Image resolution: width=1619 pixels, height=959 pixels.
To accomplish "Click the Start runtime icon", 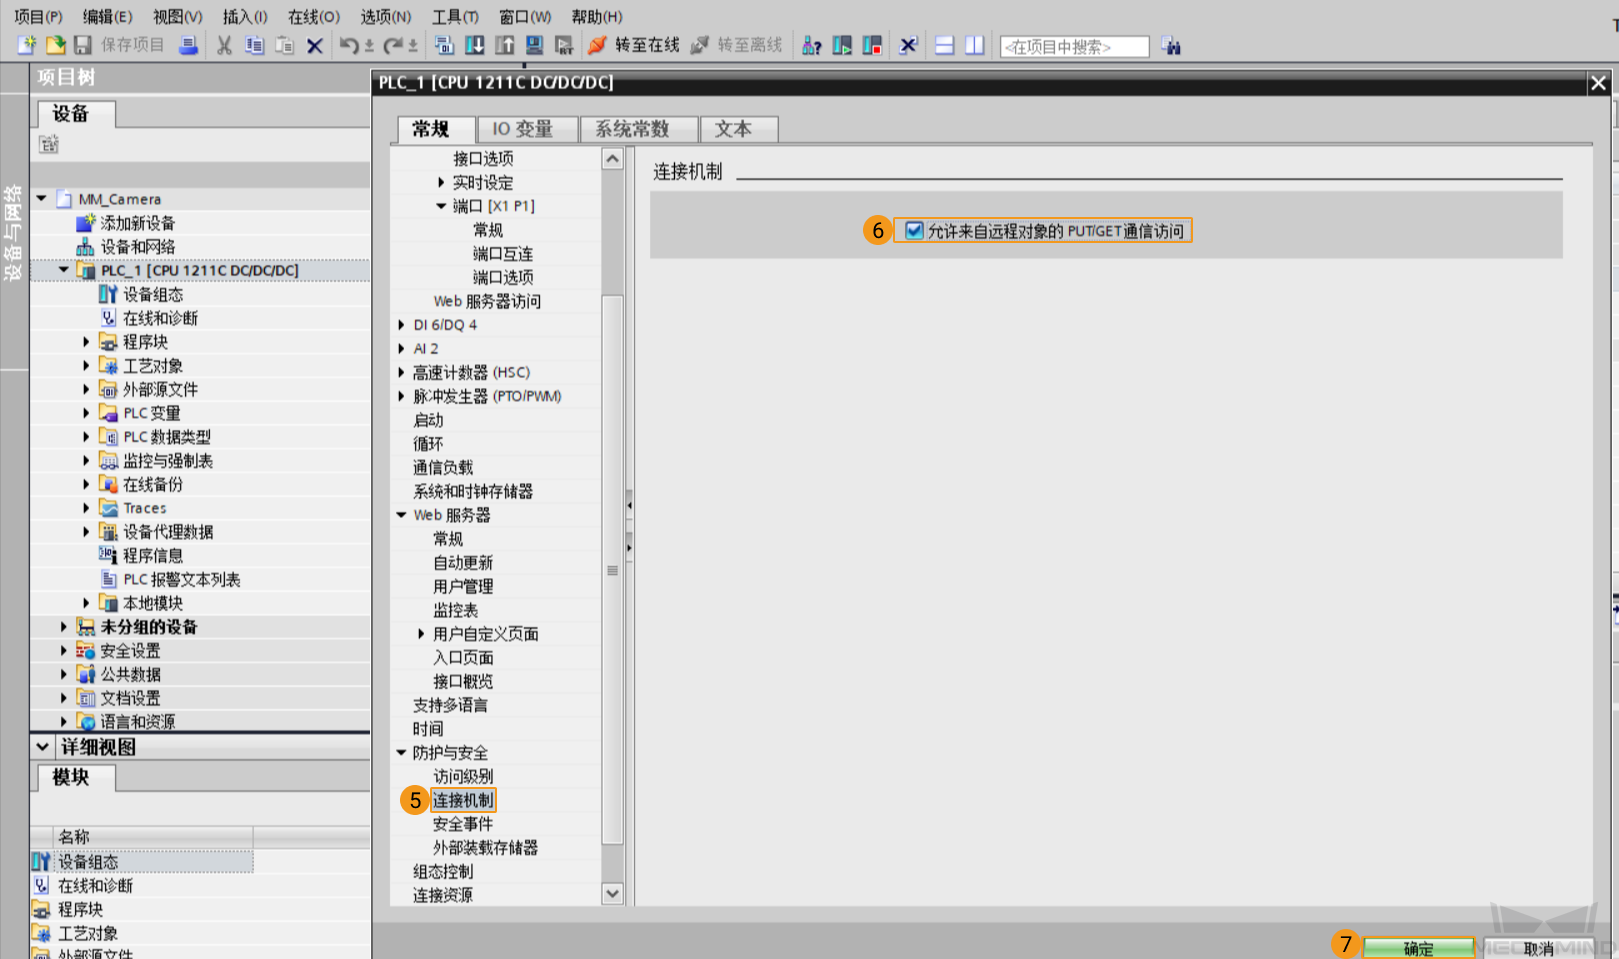I will pos(564,45).
